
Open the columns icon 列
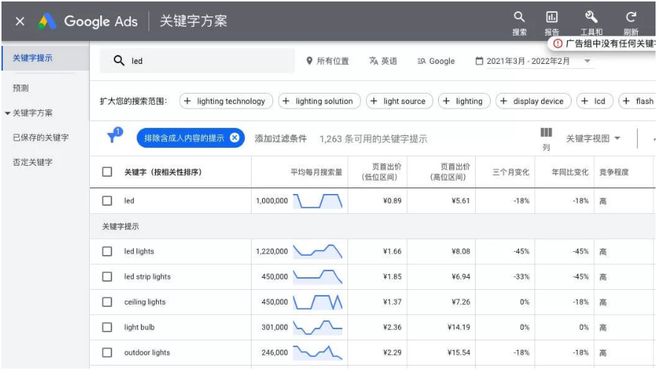click(546, 133)
